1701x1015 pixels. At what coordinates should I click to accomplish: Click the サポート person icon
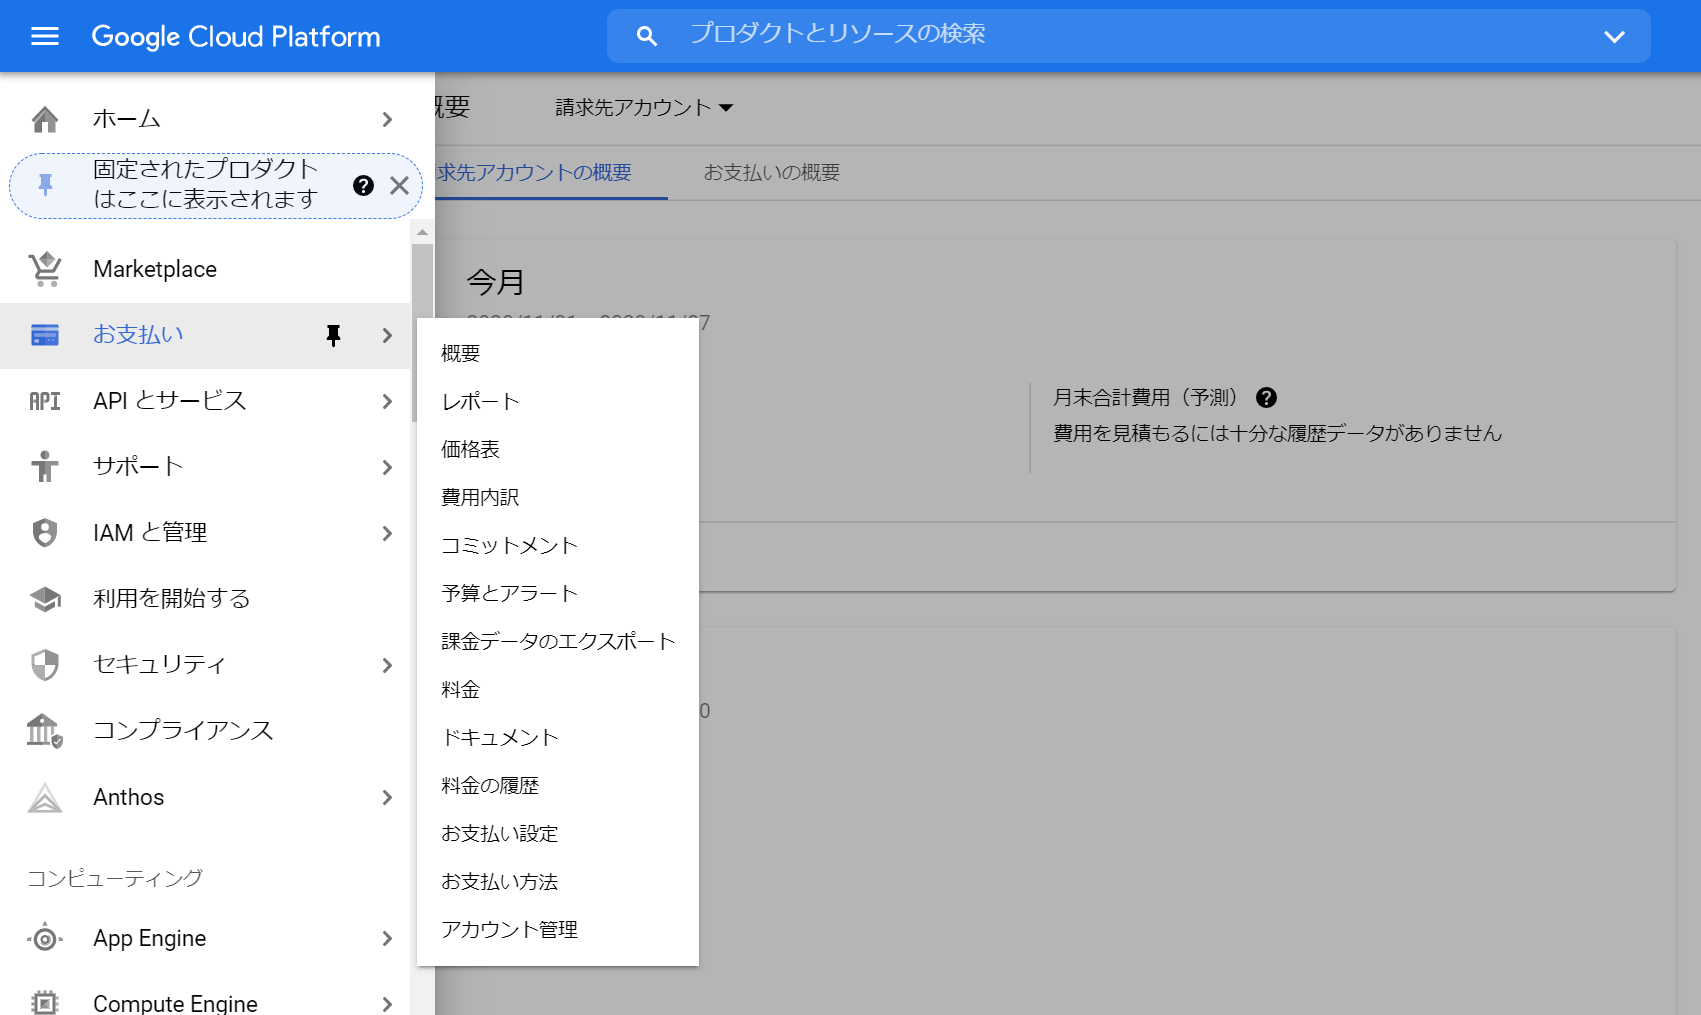coord(44,466)
